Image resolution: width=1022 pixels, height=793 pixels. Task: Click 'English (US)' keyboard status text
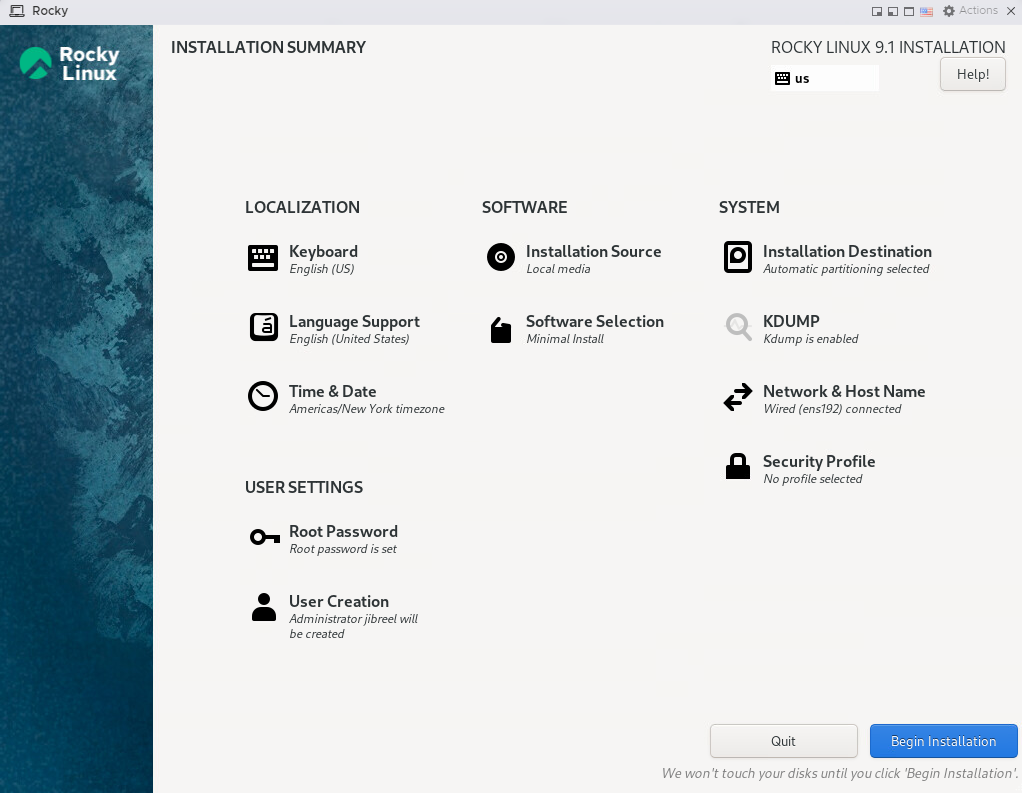[321, 269]
